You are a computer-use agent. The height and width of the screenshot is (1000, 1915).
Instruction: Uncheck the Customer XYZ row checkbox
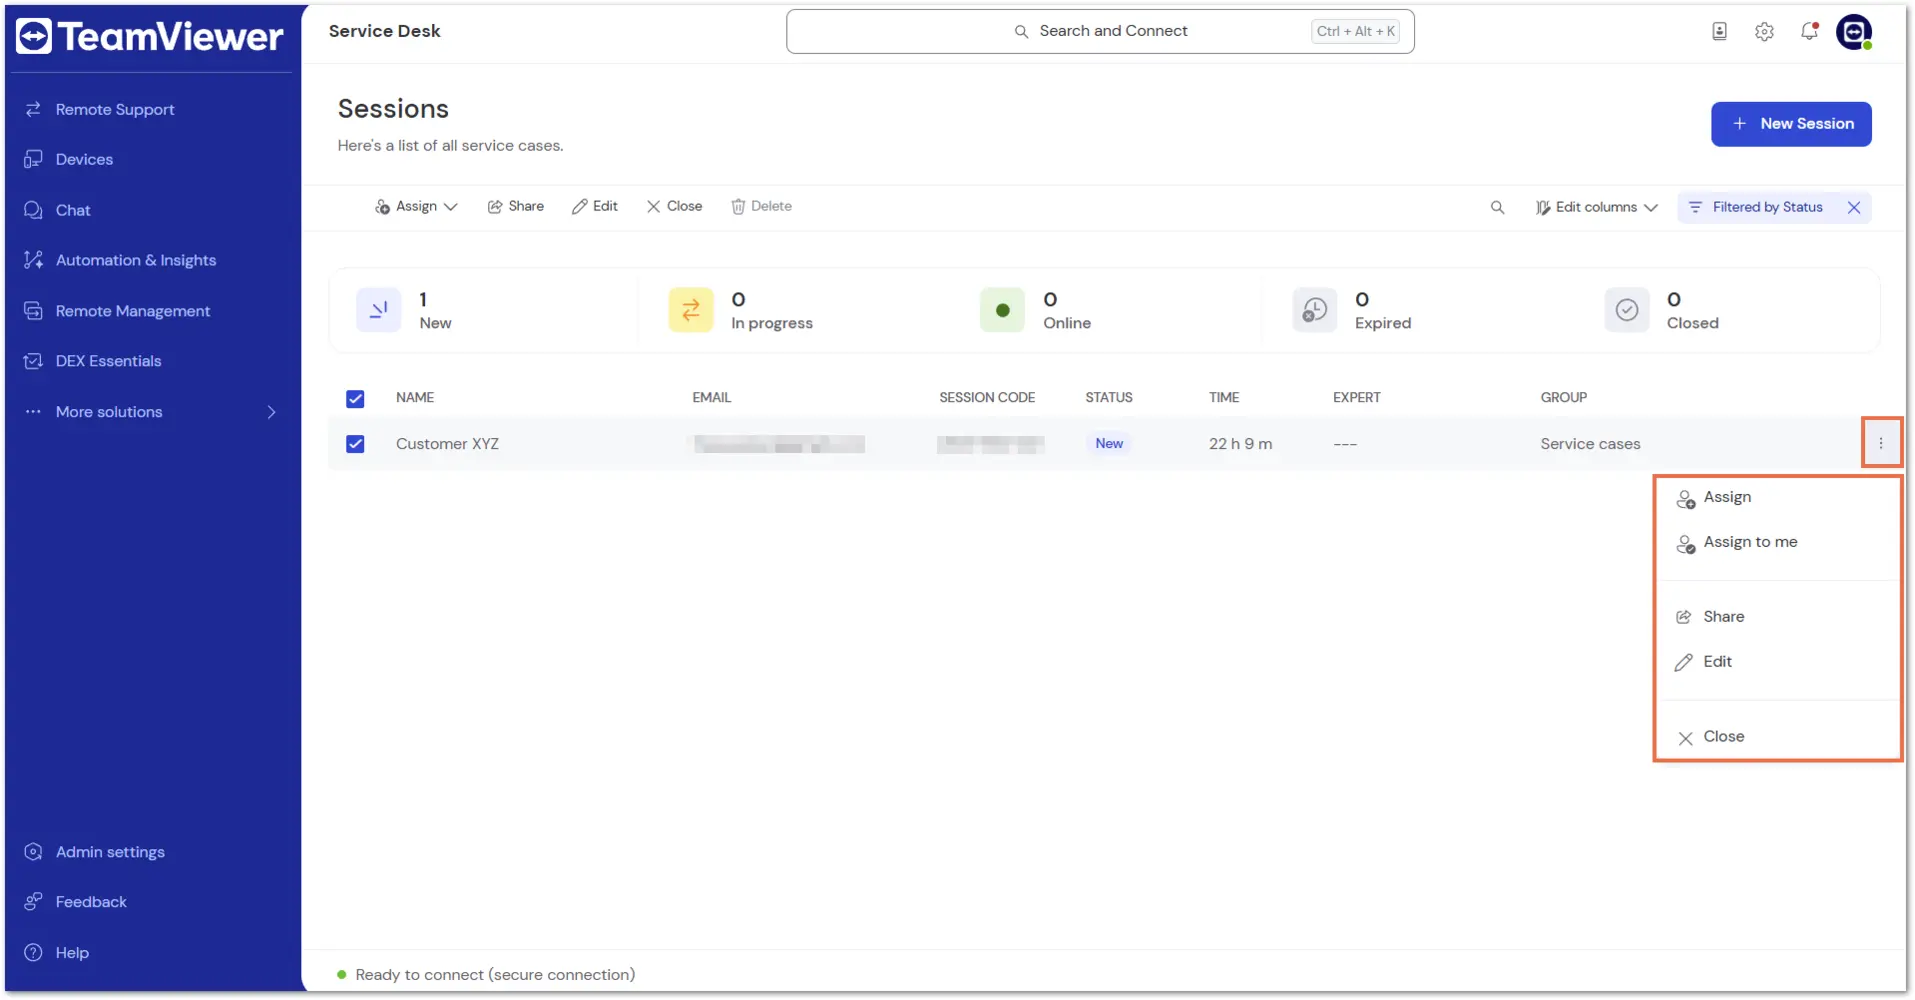point(355,444)
